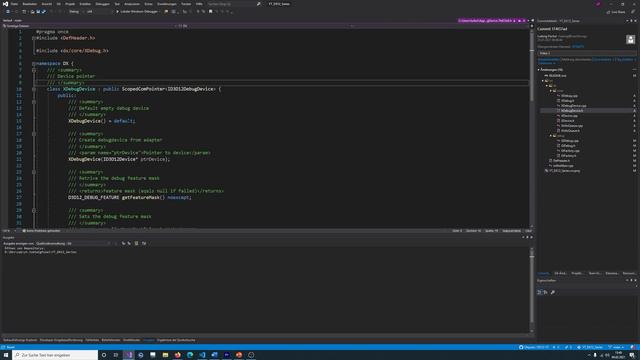Open the Datei menu
The height and width of the screenshot is (360, 640).
[14, 4]
